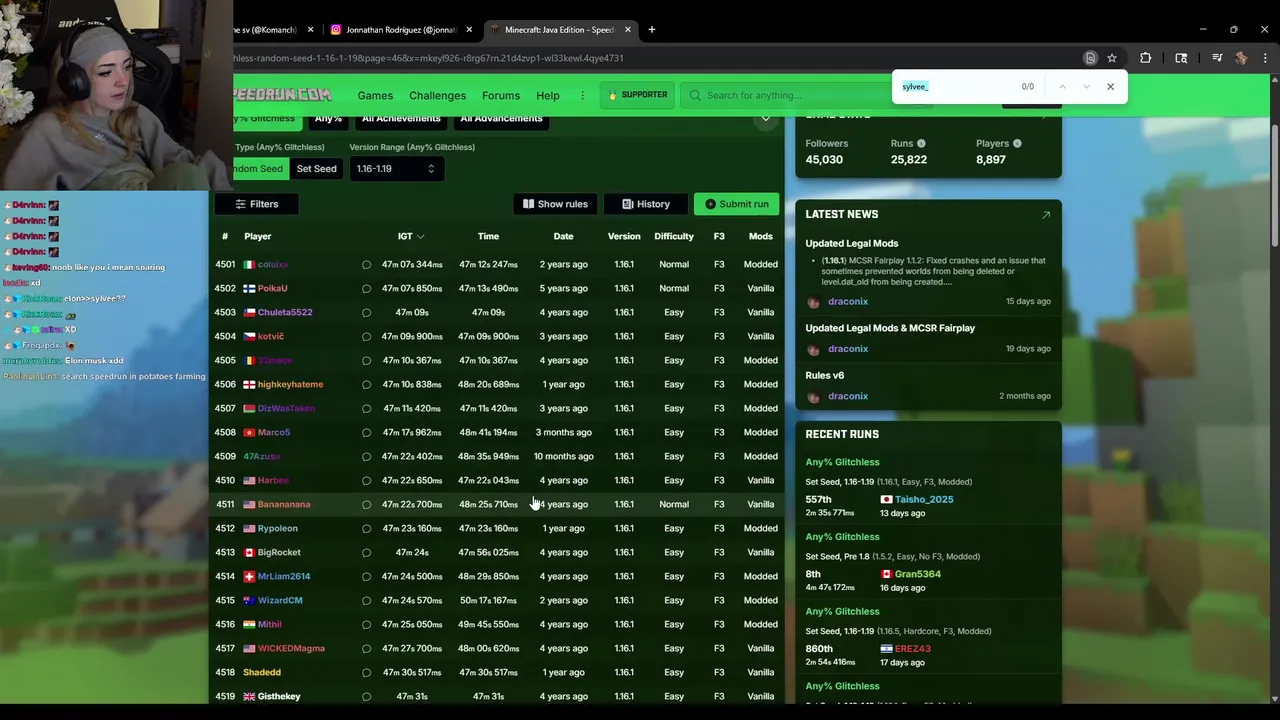Screen dimensions: 1280x720
Task: Click the find bar text field
Action: tap(955, 87)
